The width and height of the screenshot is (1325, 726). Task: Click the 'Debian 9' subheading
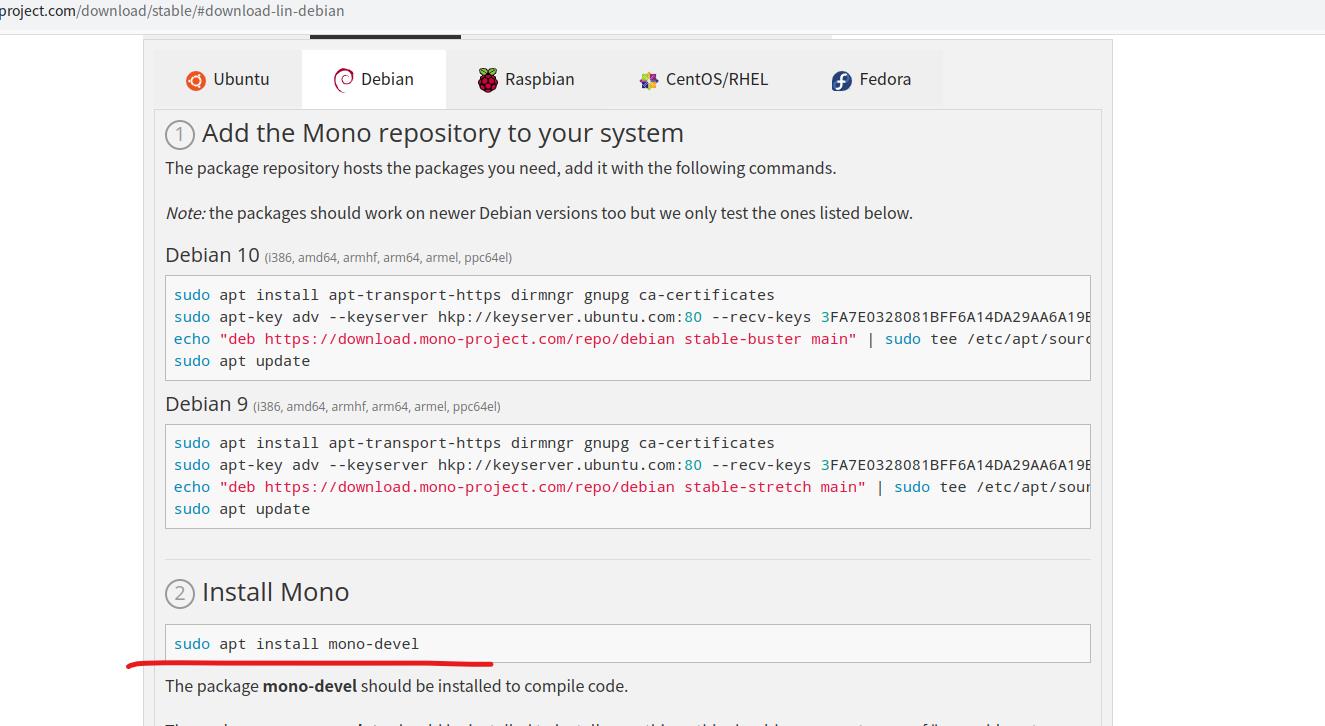(x=207, y=404)
